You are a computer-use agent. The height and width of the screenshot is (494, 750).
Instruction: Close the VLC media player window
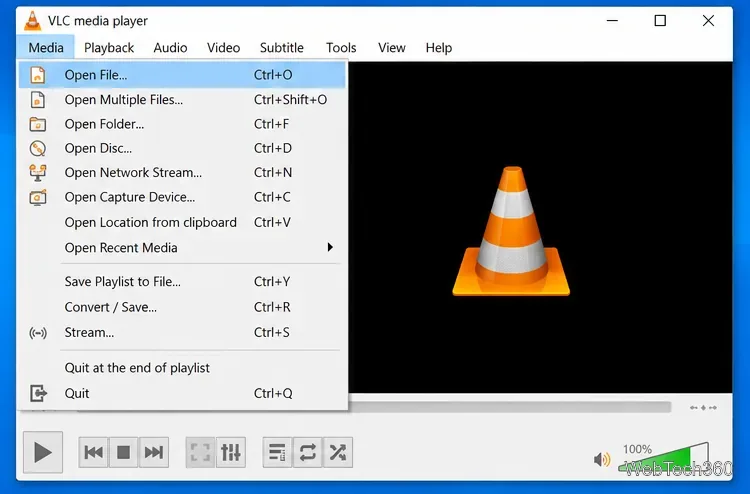(x=708, y=21)
